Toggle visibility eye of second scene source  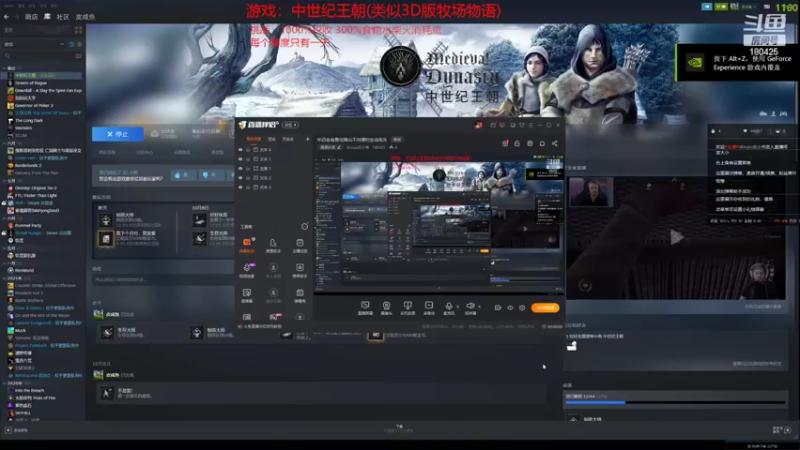(x=240, y=159)
